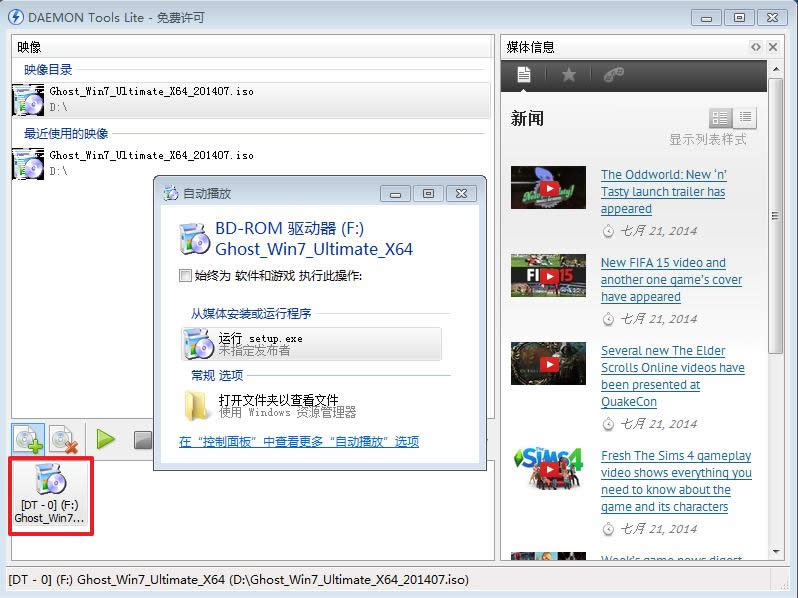The height and width of the screenshot is (598, 798).
Task: Click the gray Unmount stop icon
Action: (x=142, y=440)
